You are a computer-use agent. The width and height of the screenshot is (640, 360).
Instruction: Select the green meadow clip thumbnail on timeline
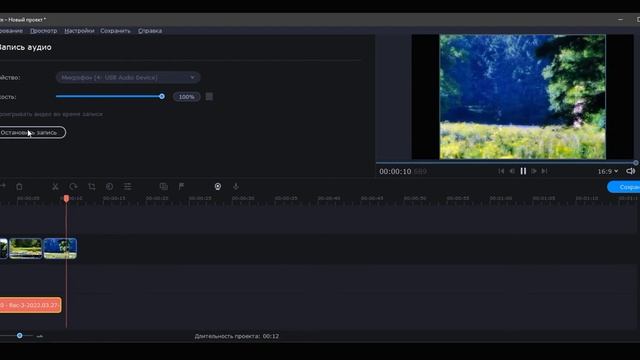(x=26, y=248)
